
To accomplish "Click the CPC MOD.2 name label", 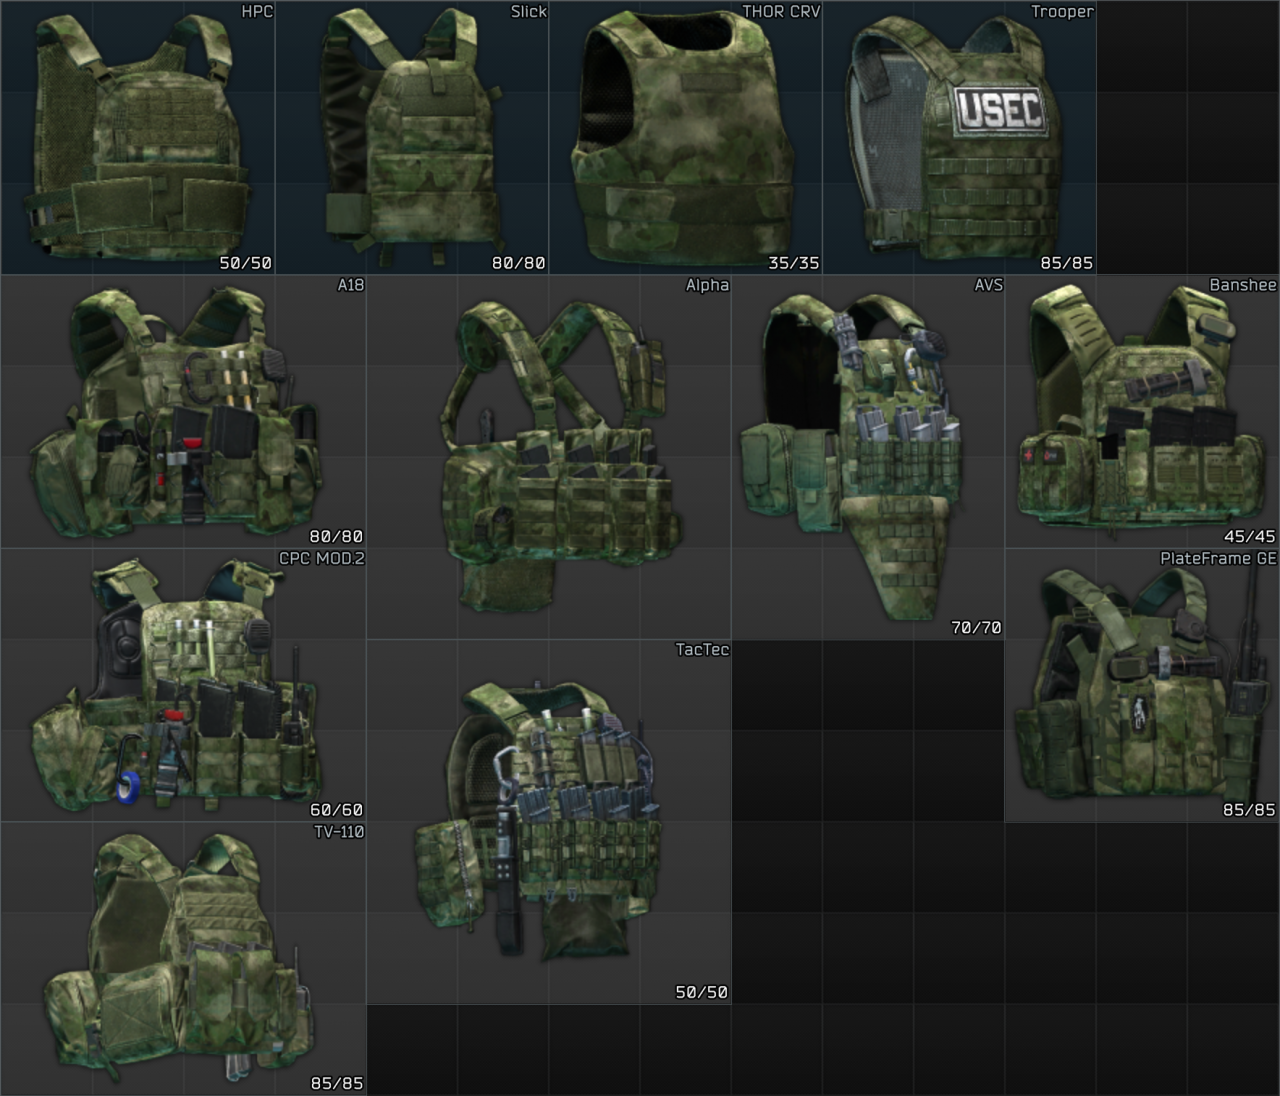I will point(322,558).
